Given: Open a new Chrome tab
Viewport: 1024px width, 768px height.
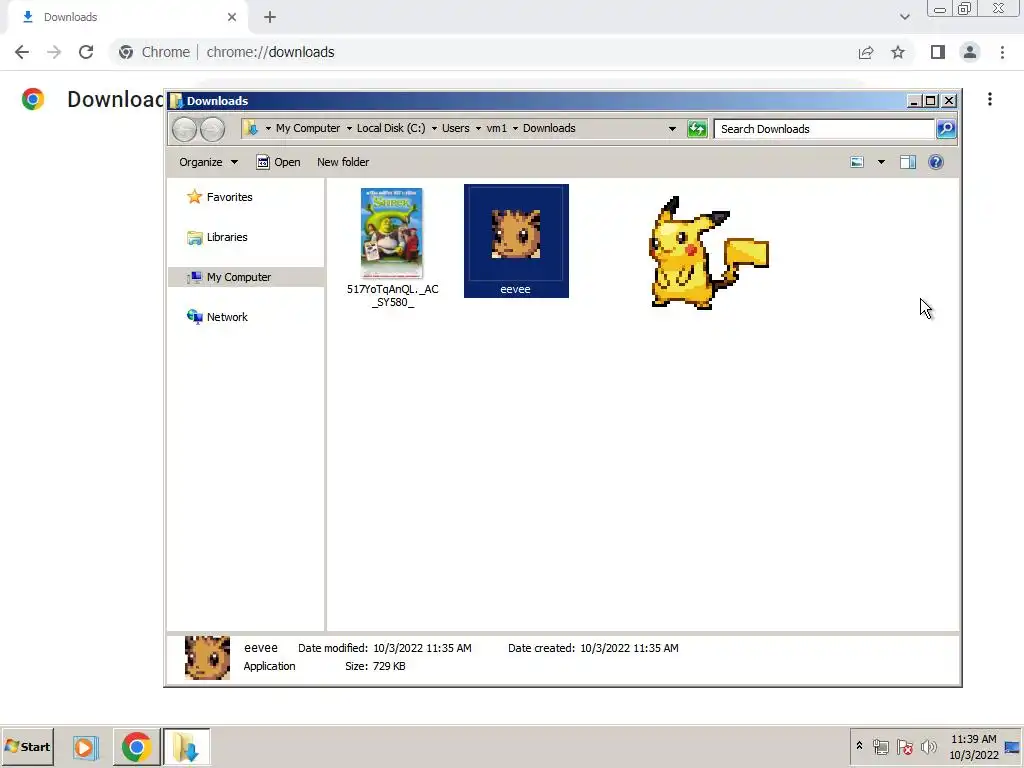Looking at the screenshot, I should [x=270, y=17].
